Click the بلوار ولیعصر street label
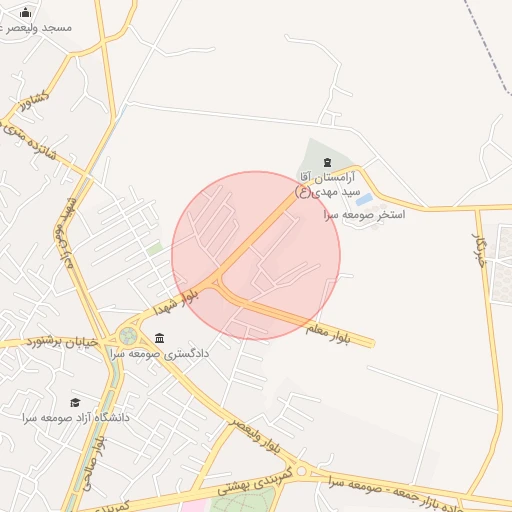512x512 pixels. point(255,436)
